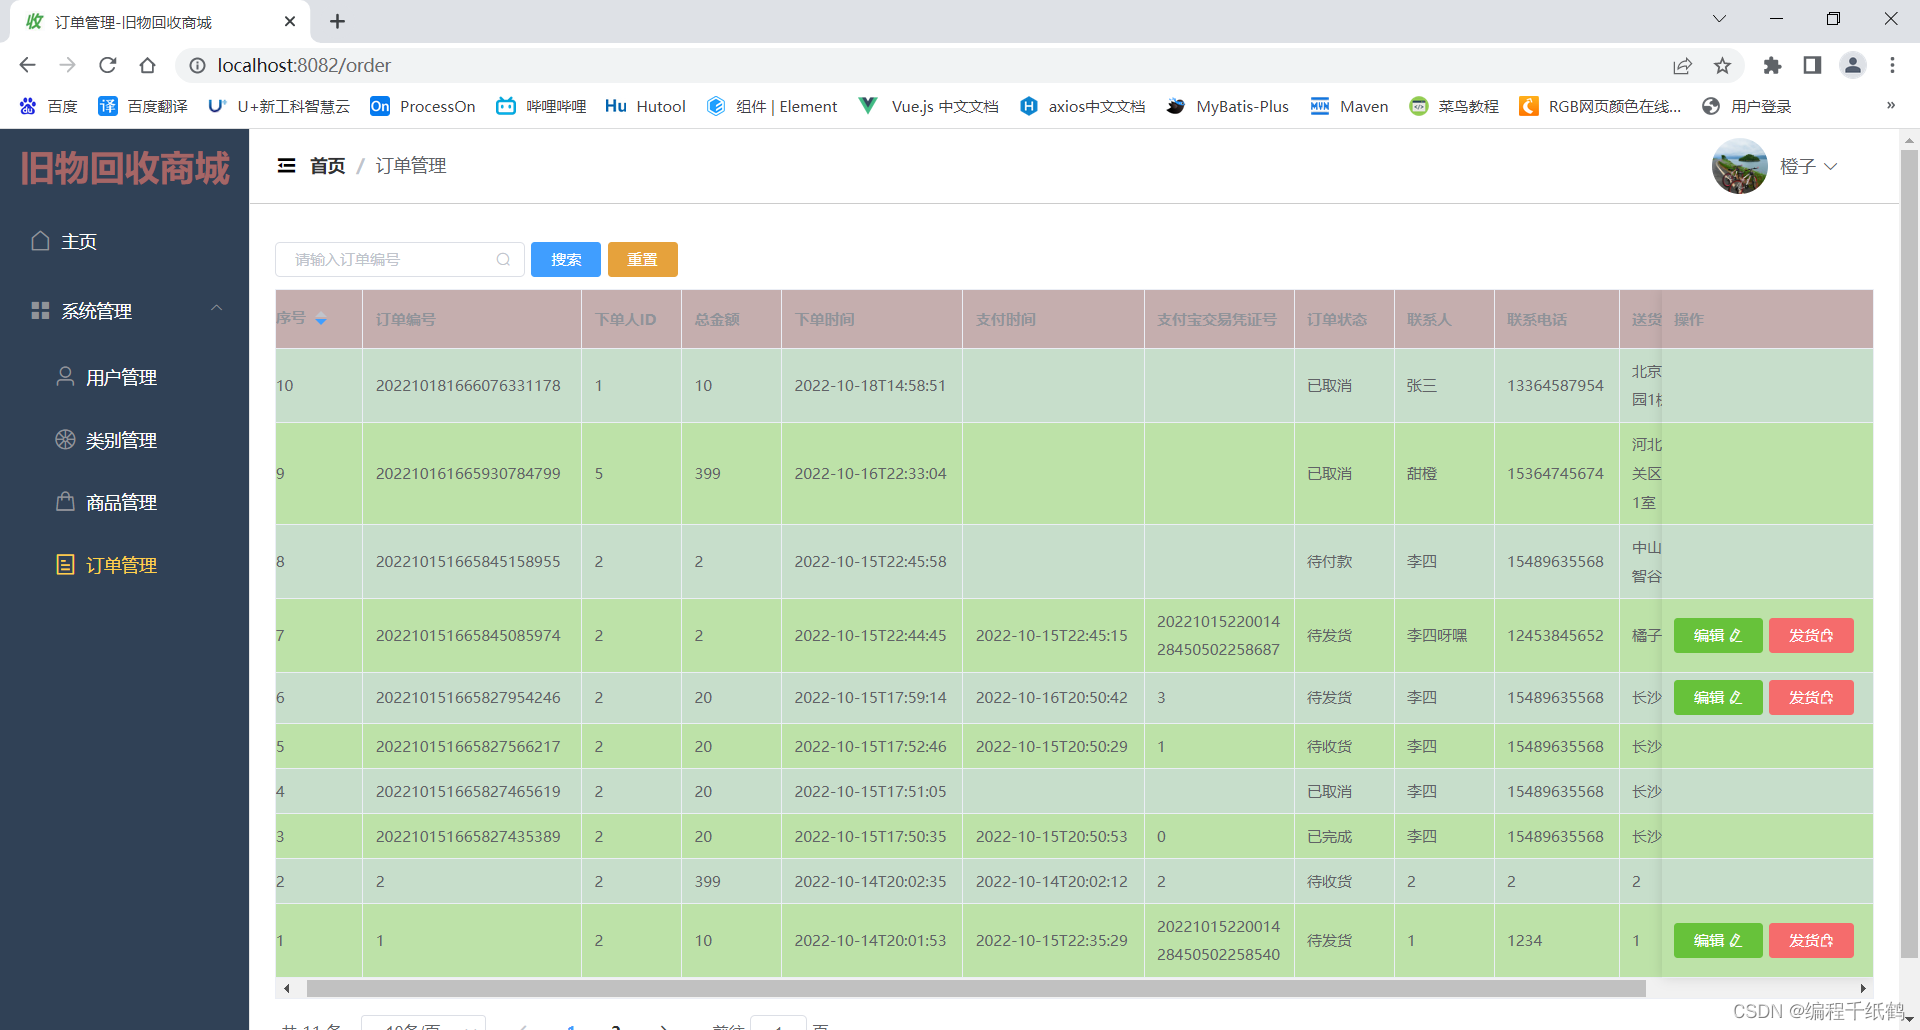Screen dimensions: 1920x1030
Task: Click 发货 button for order row 1
Action: (x=1810, y=940)
